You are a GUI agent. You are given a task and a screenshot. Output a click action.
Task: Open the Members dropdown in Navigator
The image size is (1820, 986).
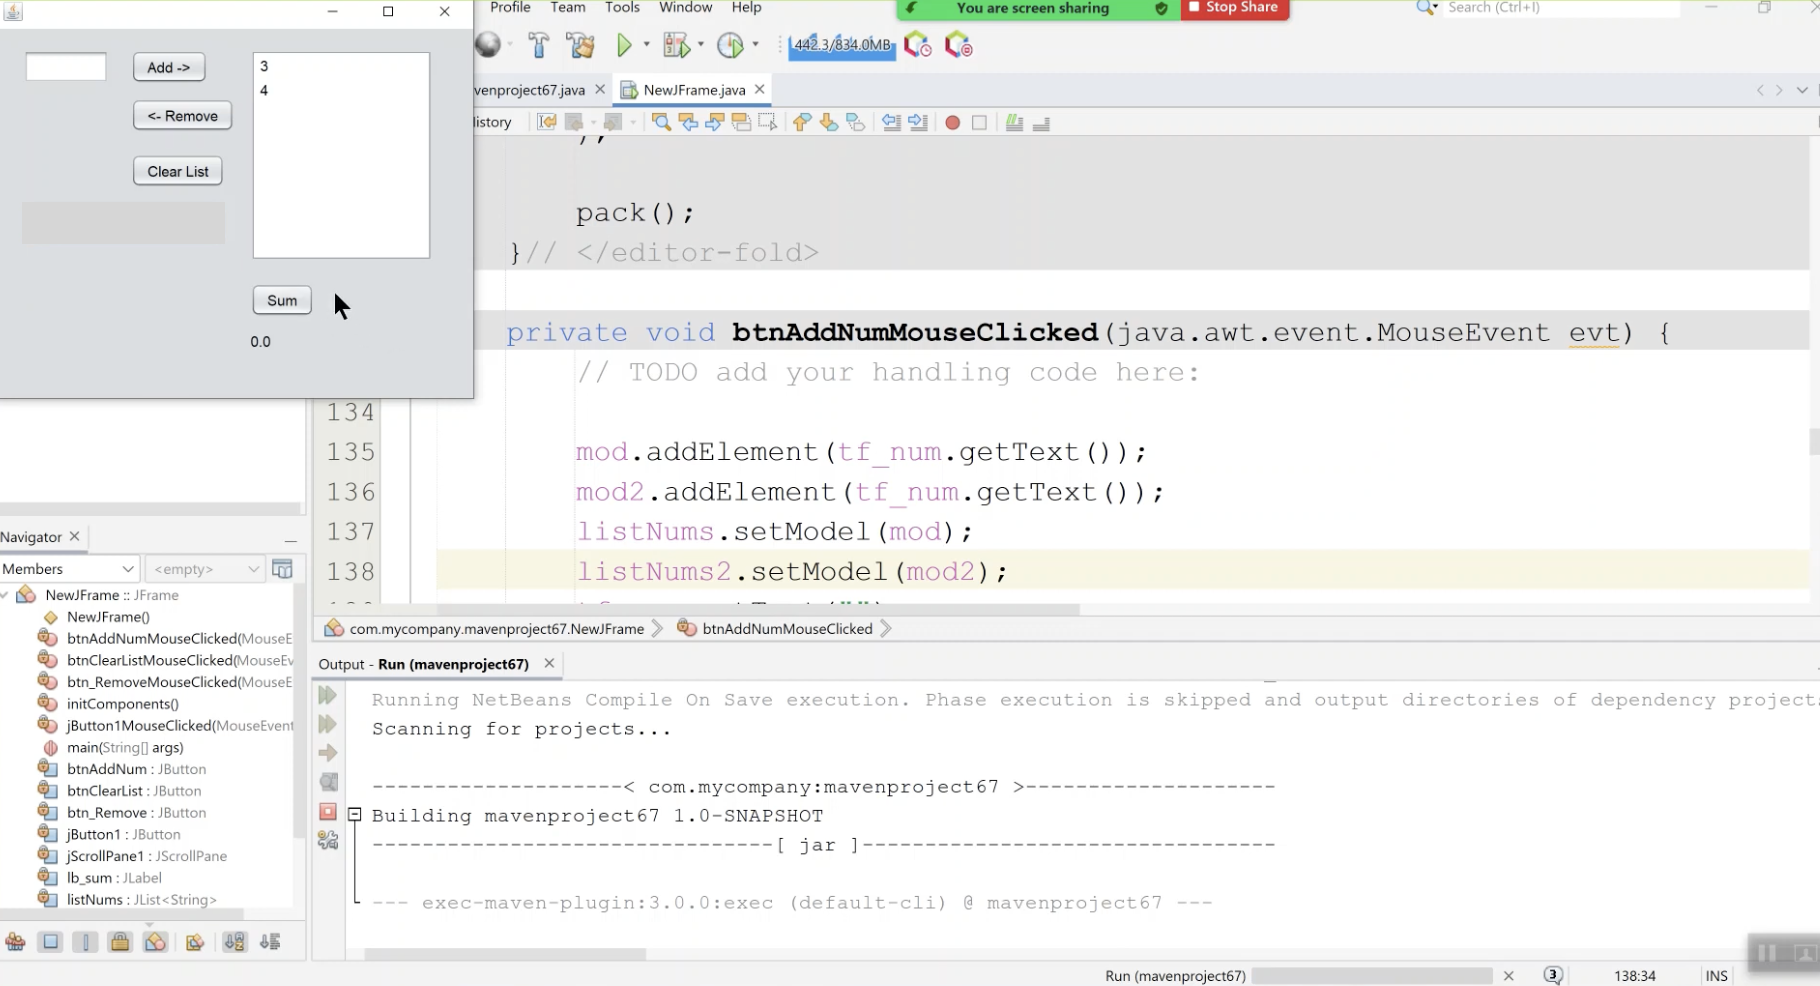point(68,569)
